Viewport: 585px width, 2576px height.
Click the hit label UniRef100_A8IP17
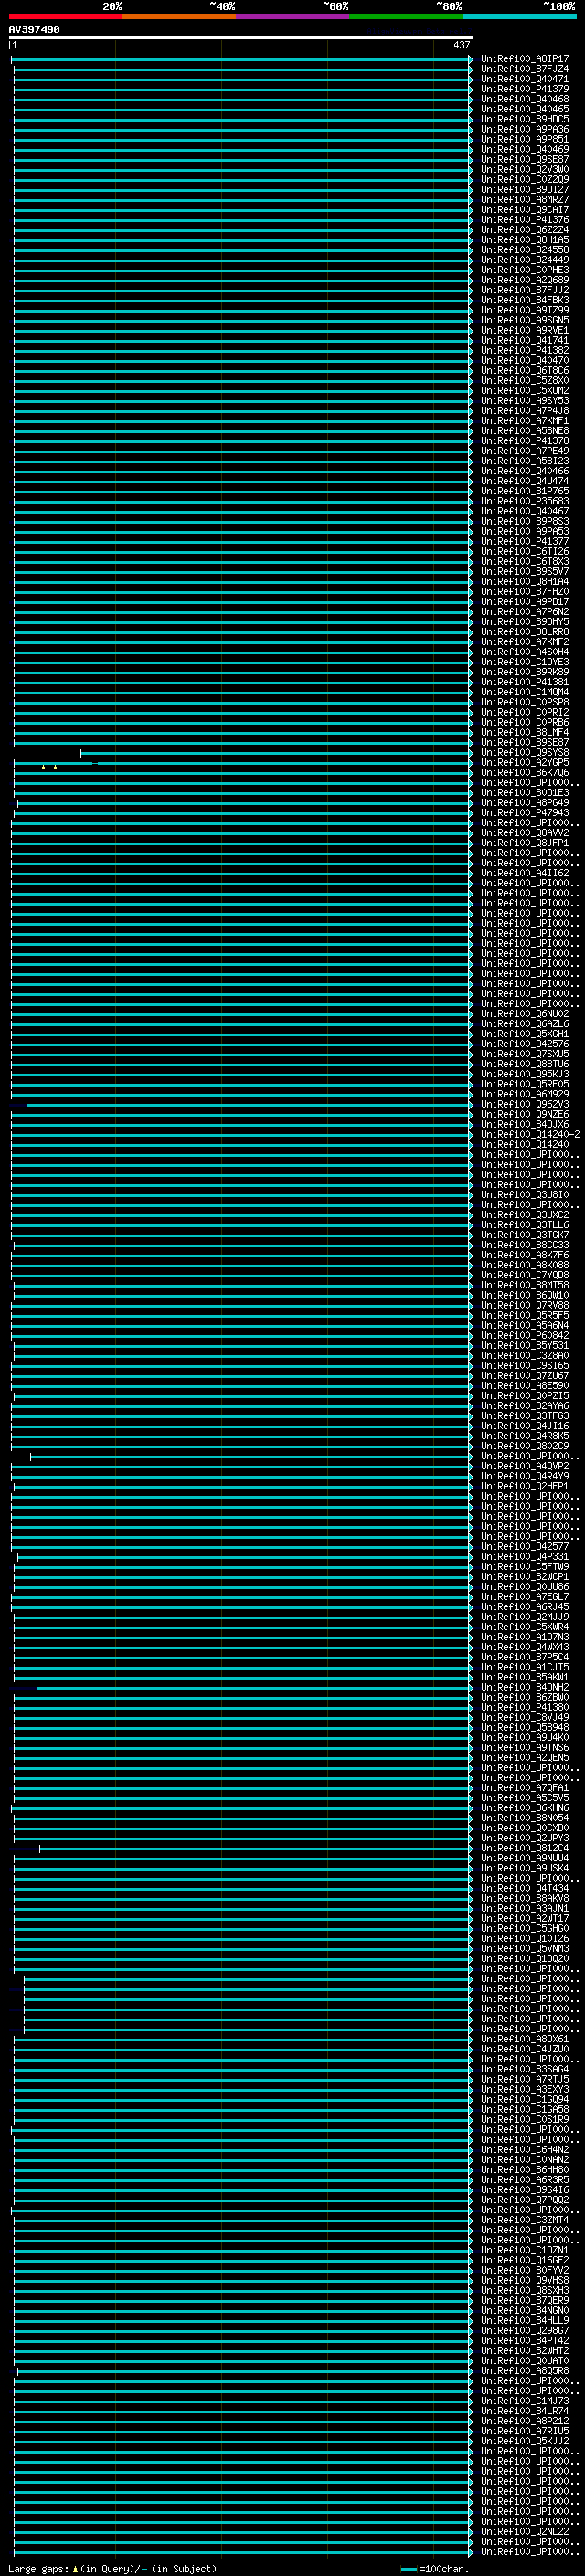click(524, 59)
